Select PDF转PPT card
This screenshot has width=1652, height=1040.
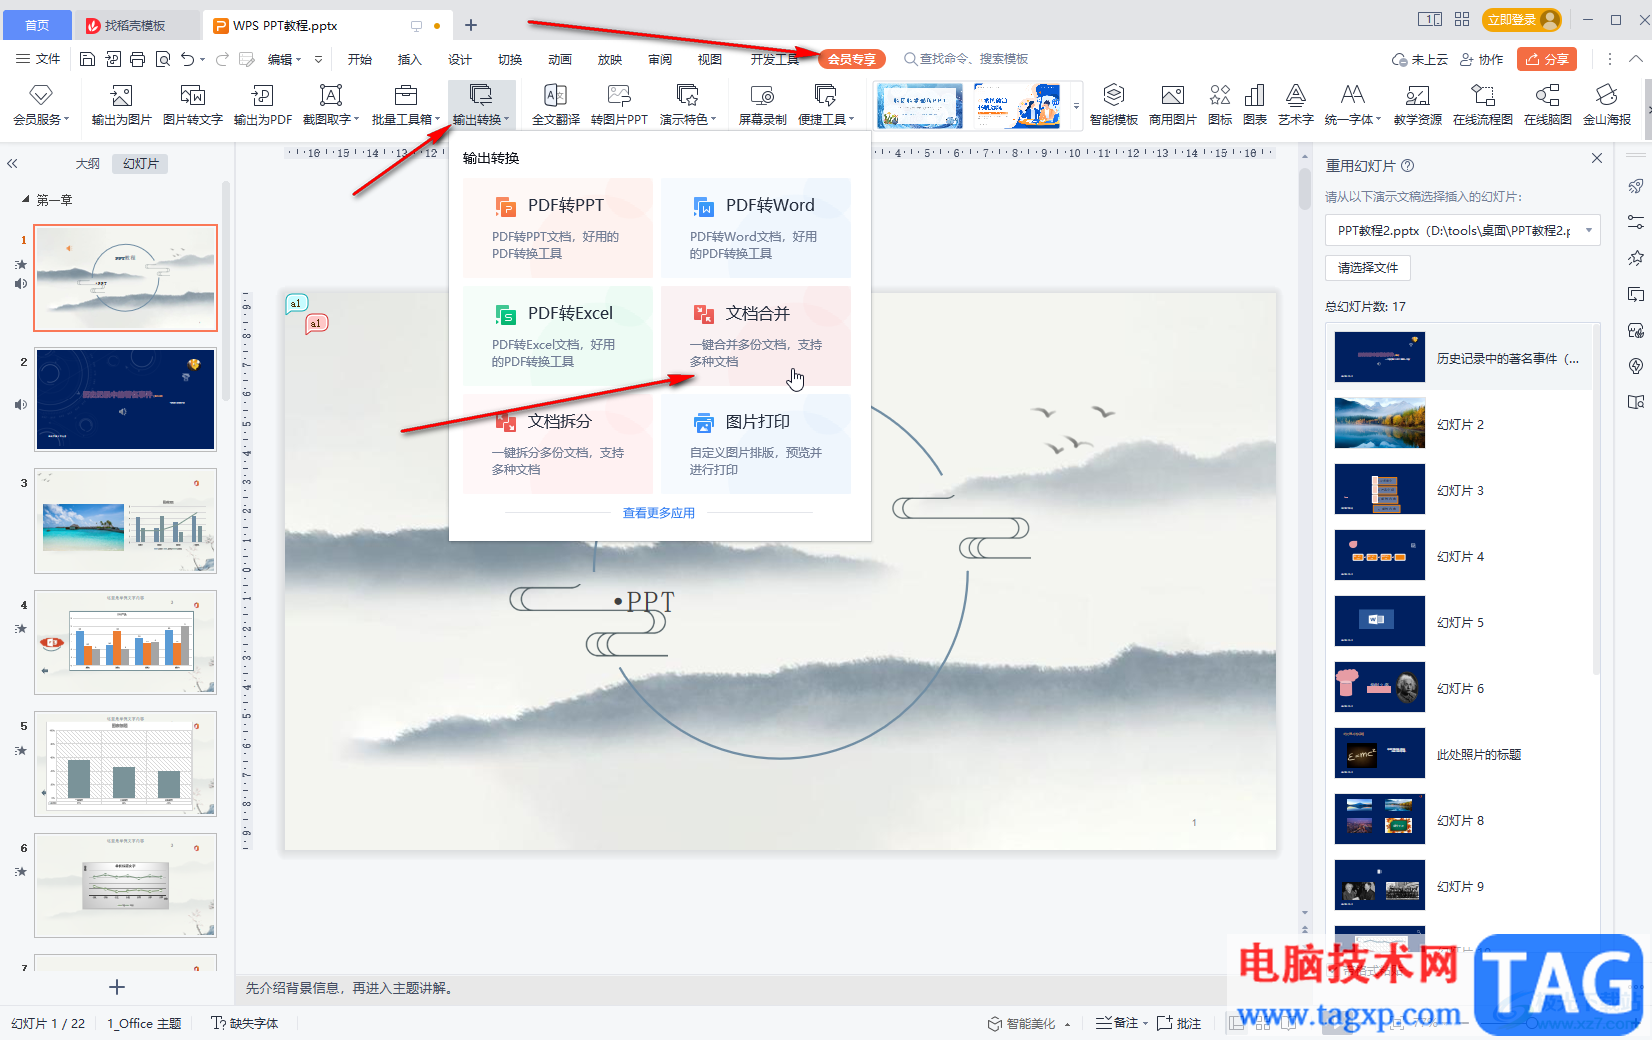[557, 228]
